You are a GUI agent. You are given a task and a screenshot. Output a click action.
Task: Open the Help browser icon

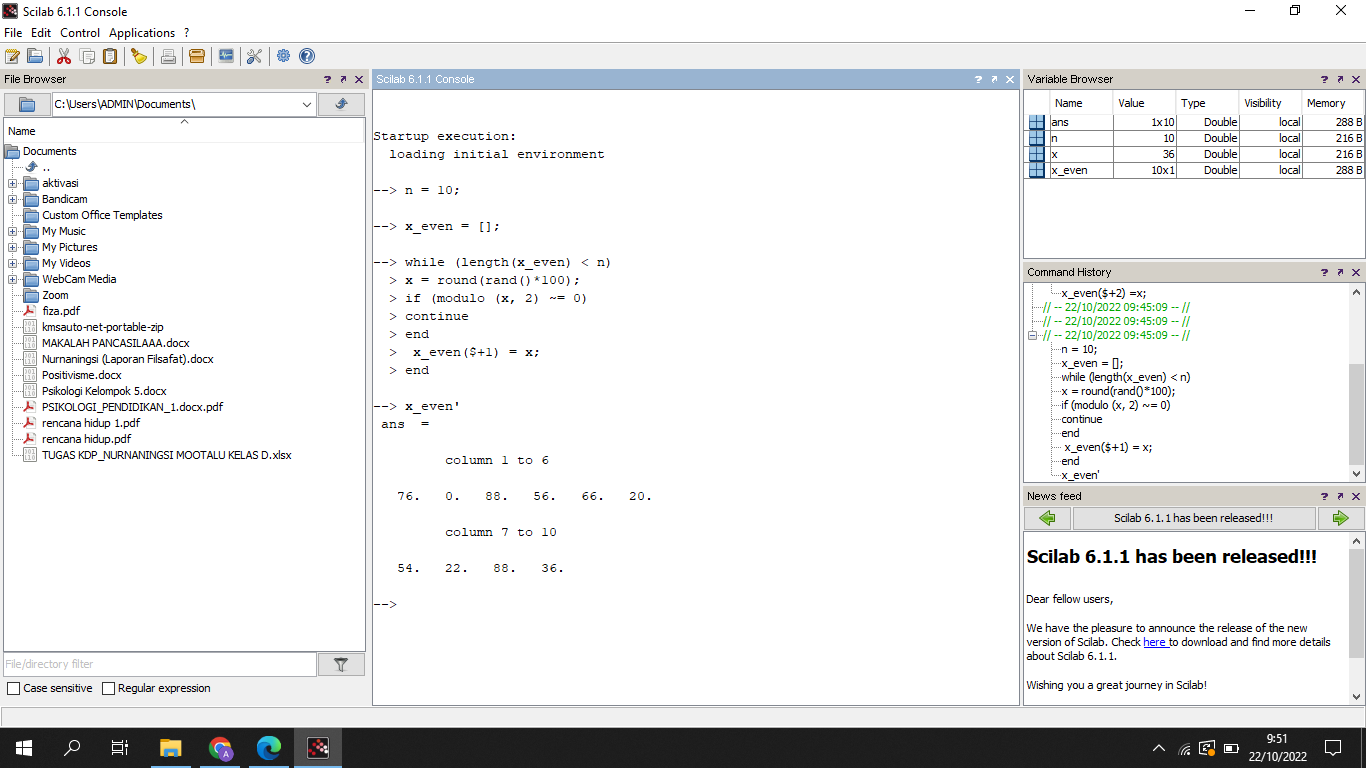coord(307,56)
